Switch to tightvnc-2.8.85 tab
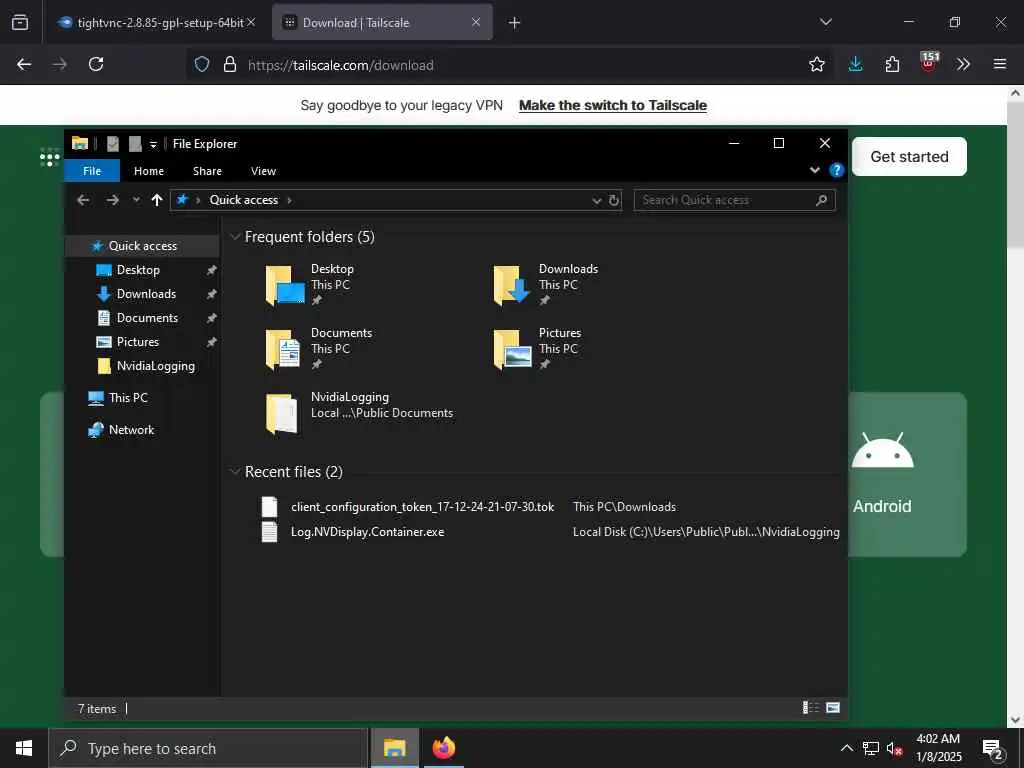1024x768 pixels. [156, 22]
